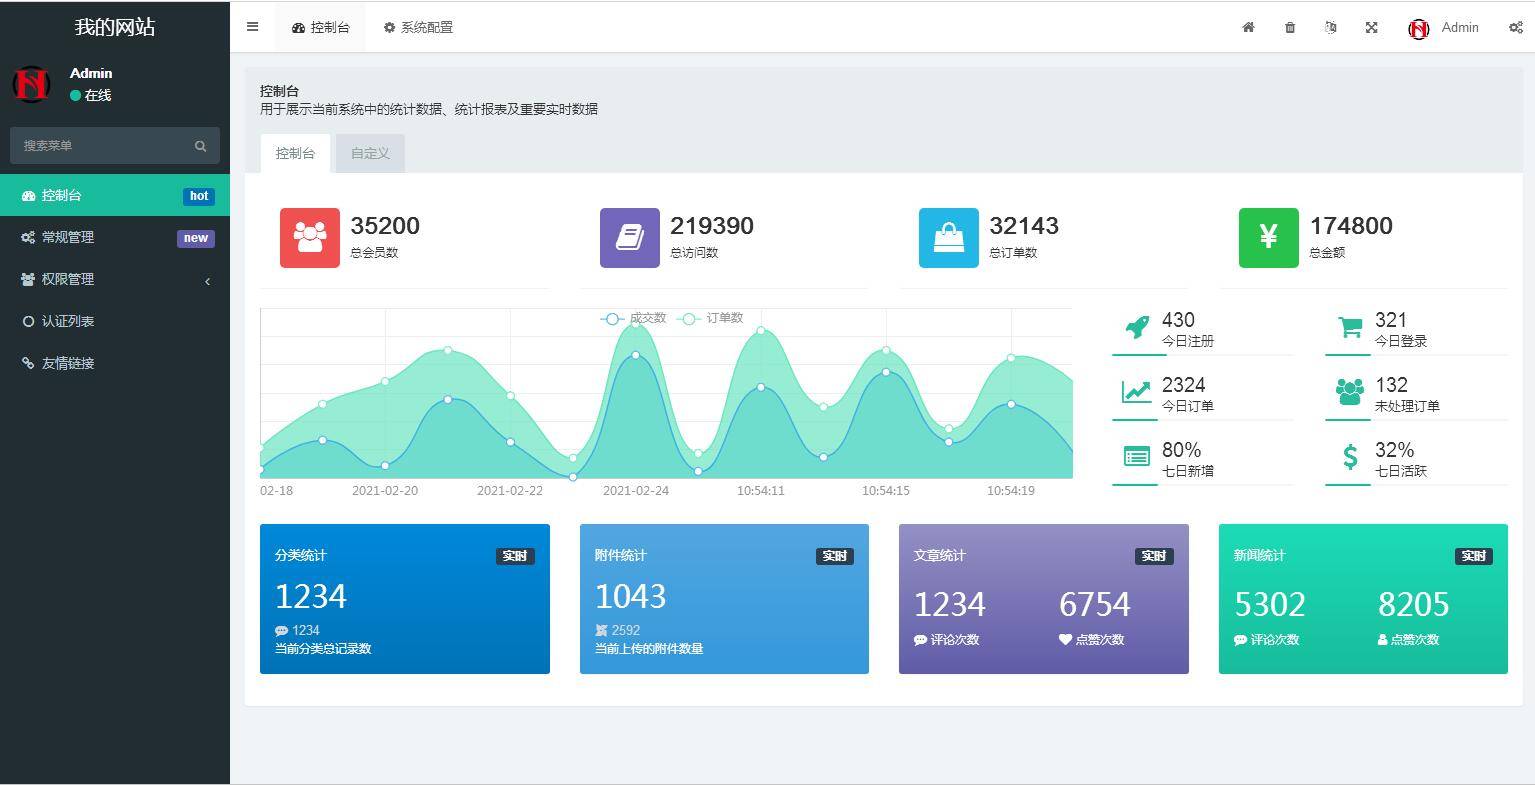Click the home icon in top bar
This screenshot has height=785, width=1535.
pyautogui.click(x=1248, y=27)
